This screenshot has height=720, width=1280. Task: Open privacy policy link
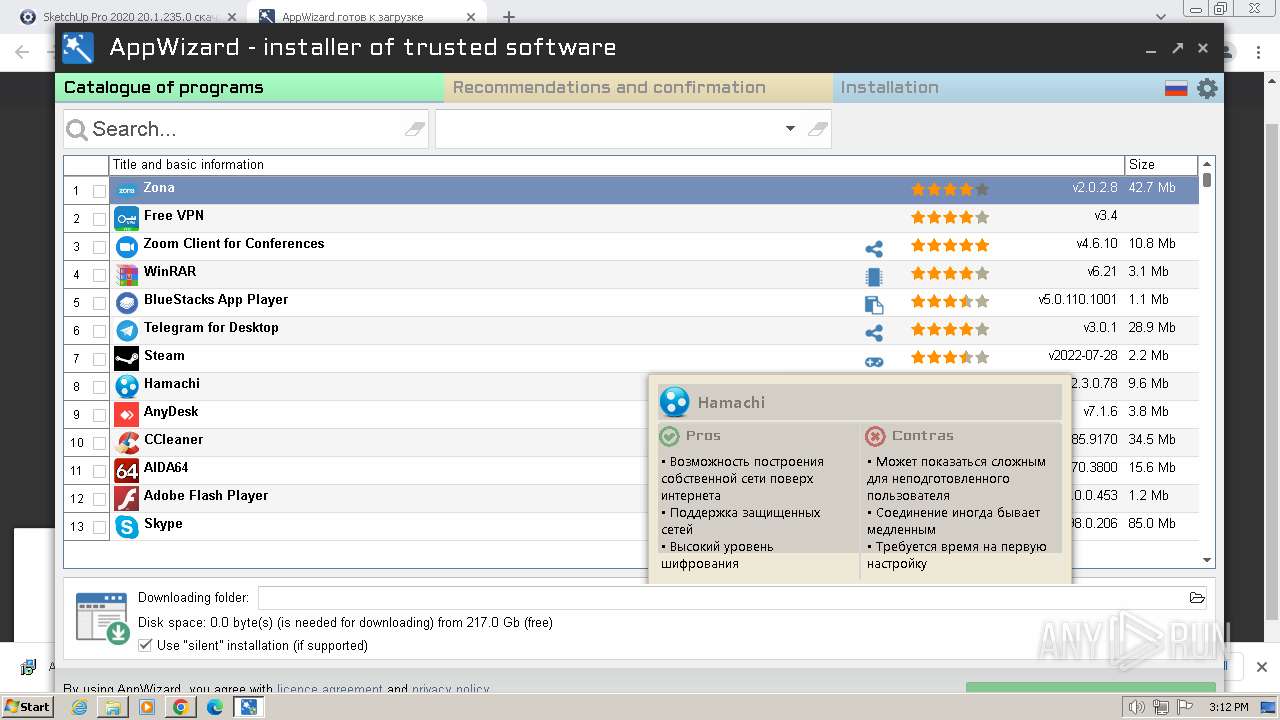[x=451, y=689]
